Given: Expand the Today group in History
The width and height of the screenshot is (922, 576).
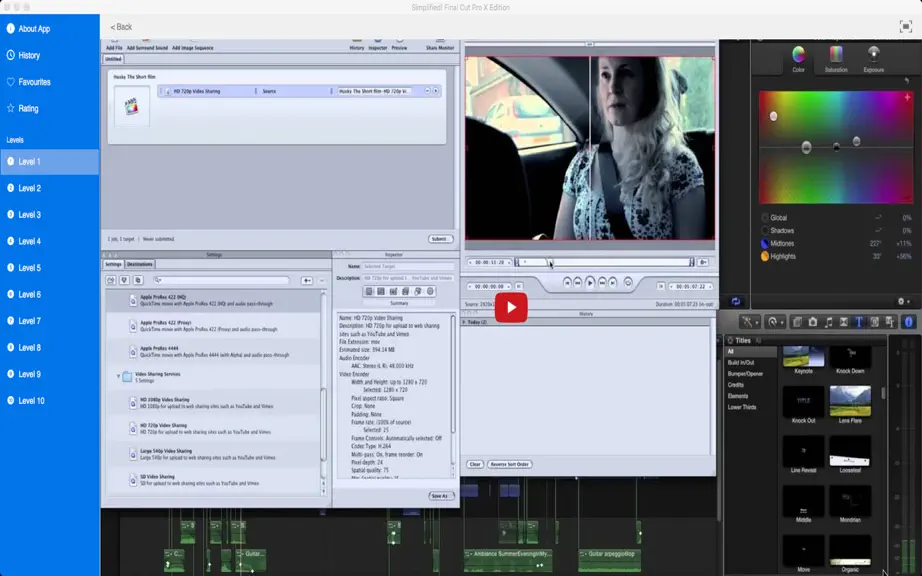Looking at the screenshot, I should (465, 322).
